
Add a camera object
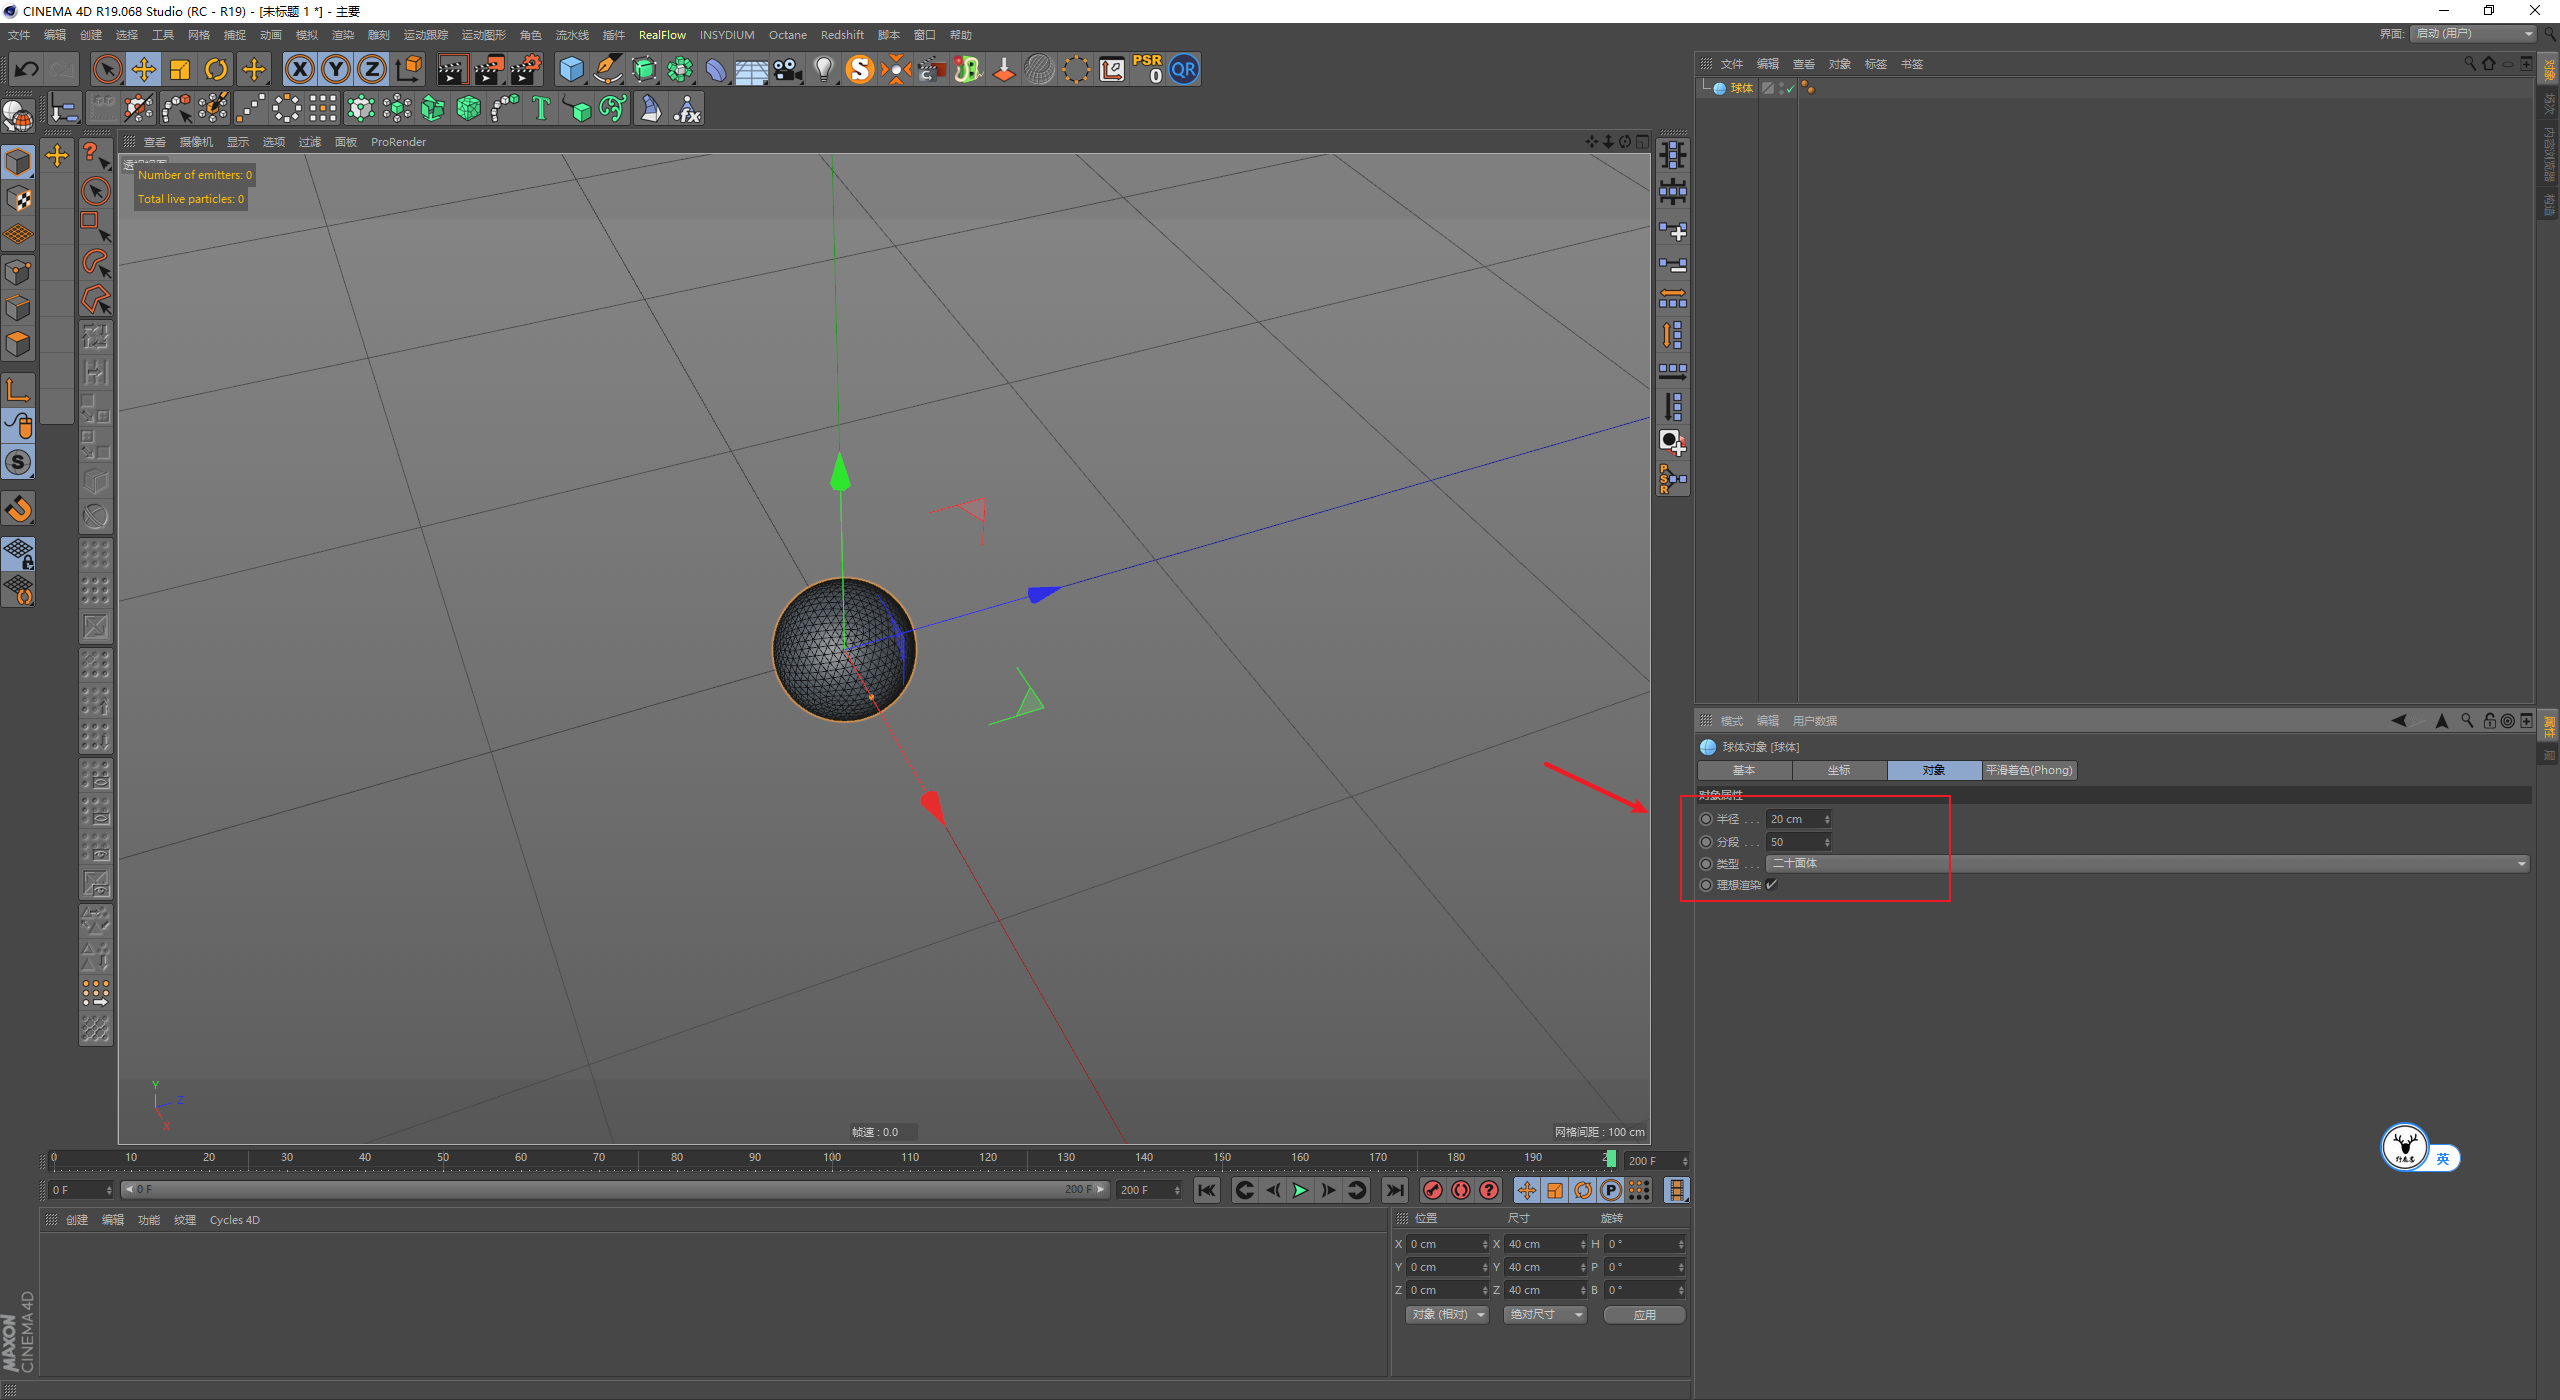(x=788, y=70)
